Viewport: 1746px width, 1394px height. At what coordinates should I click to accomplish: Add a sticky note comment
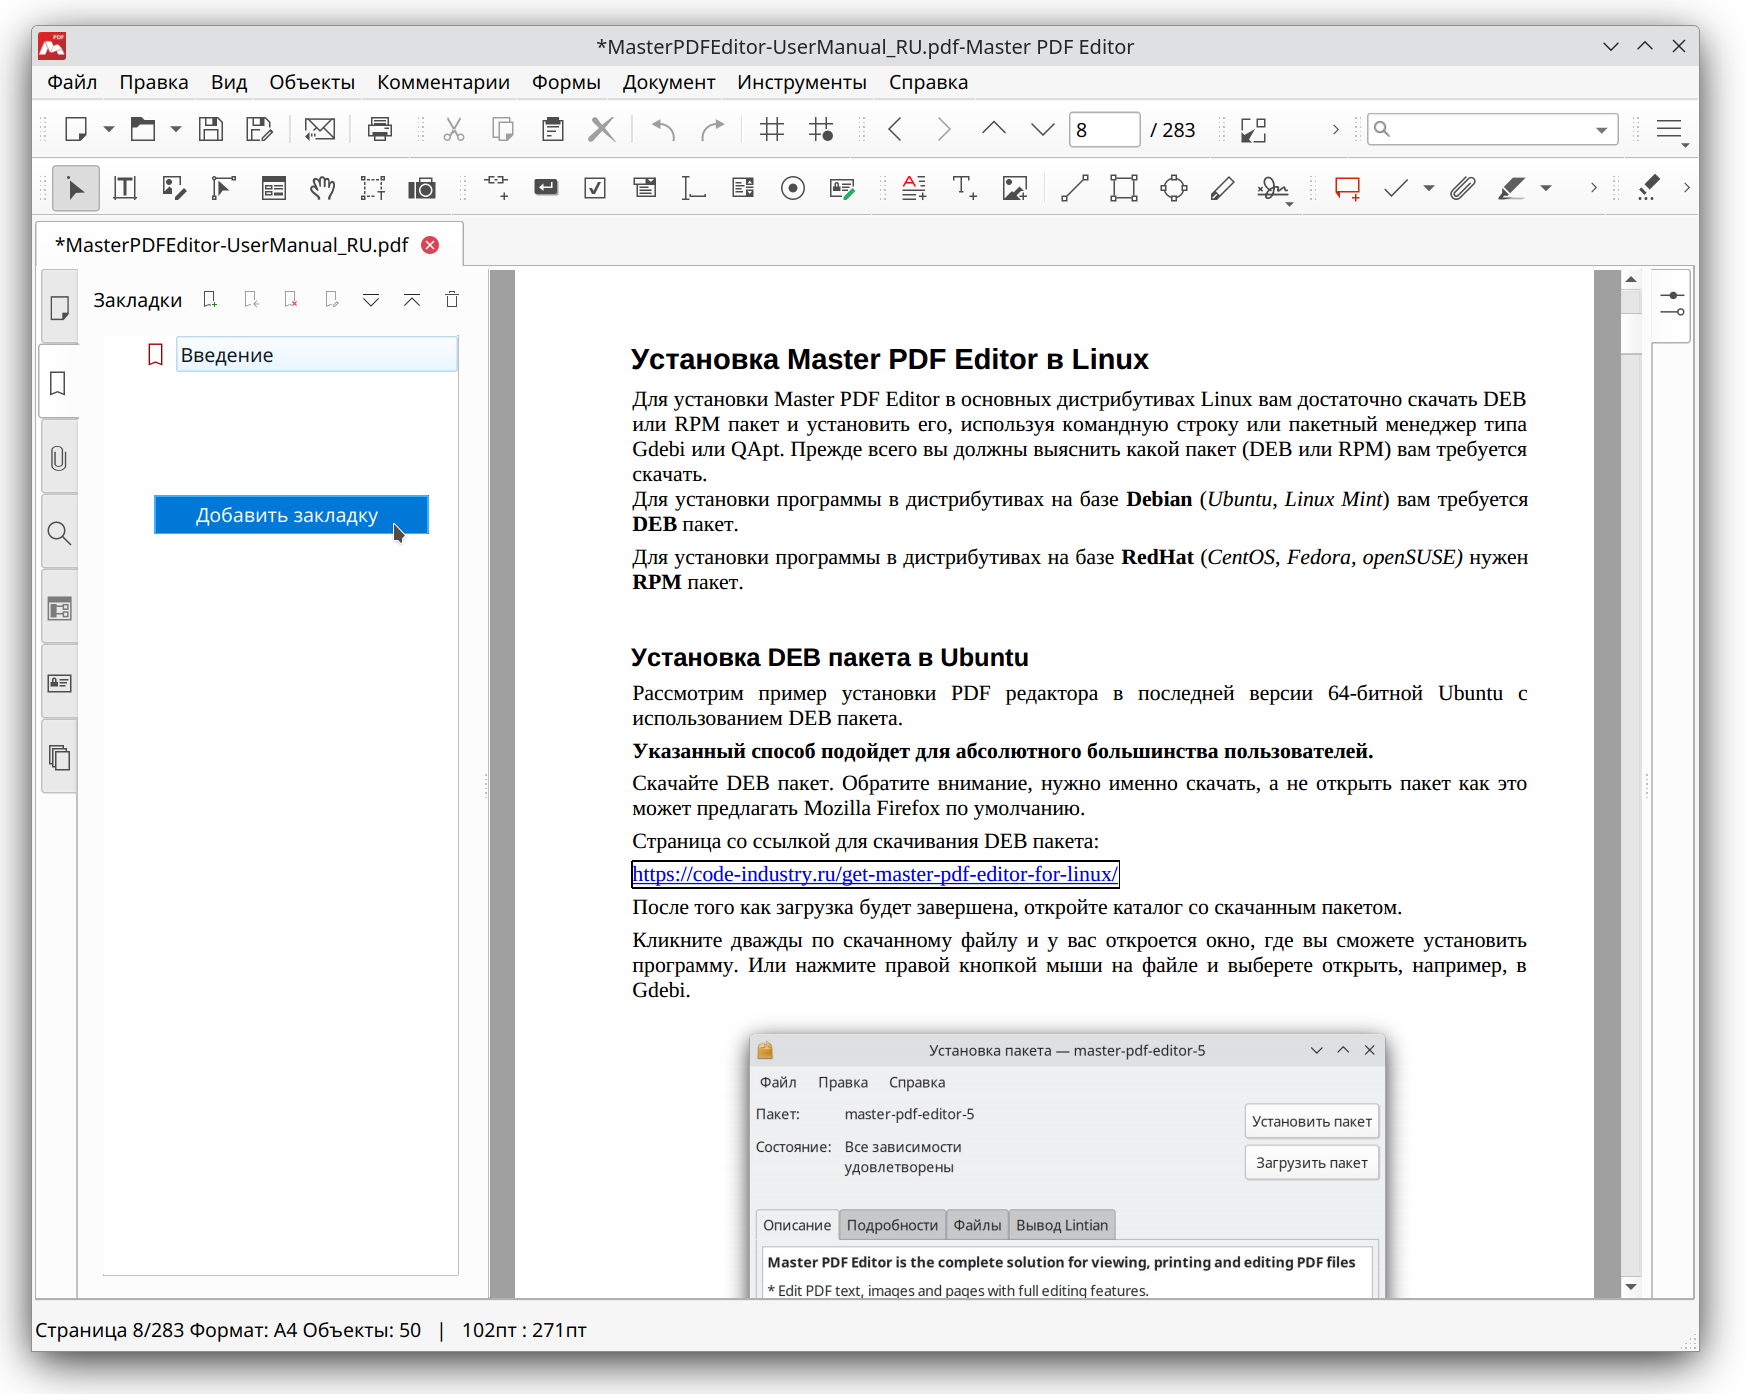click(x=1347, y=188)
